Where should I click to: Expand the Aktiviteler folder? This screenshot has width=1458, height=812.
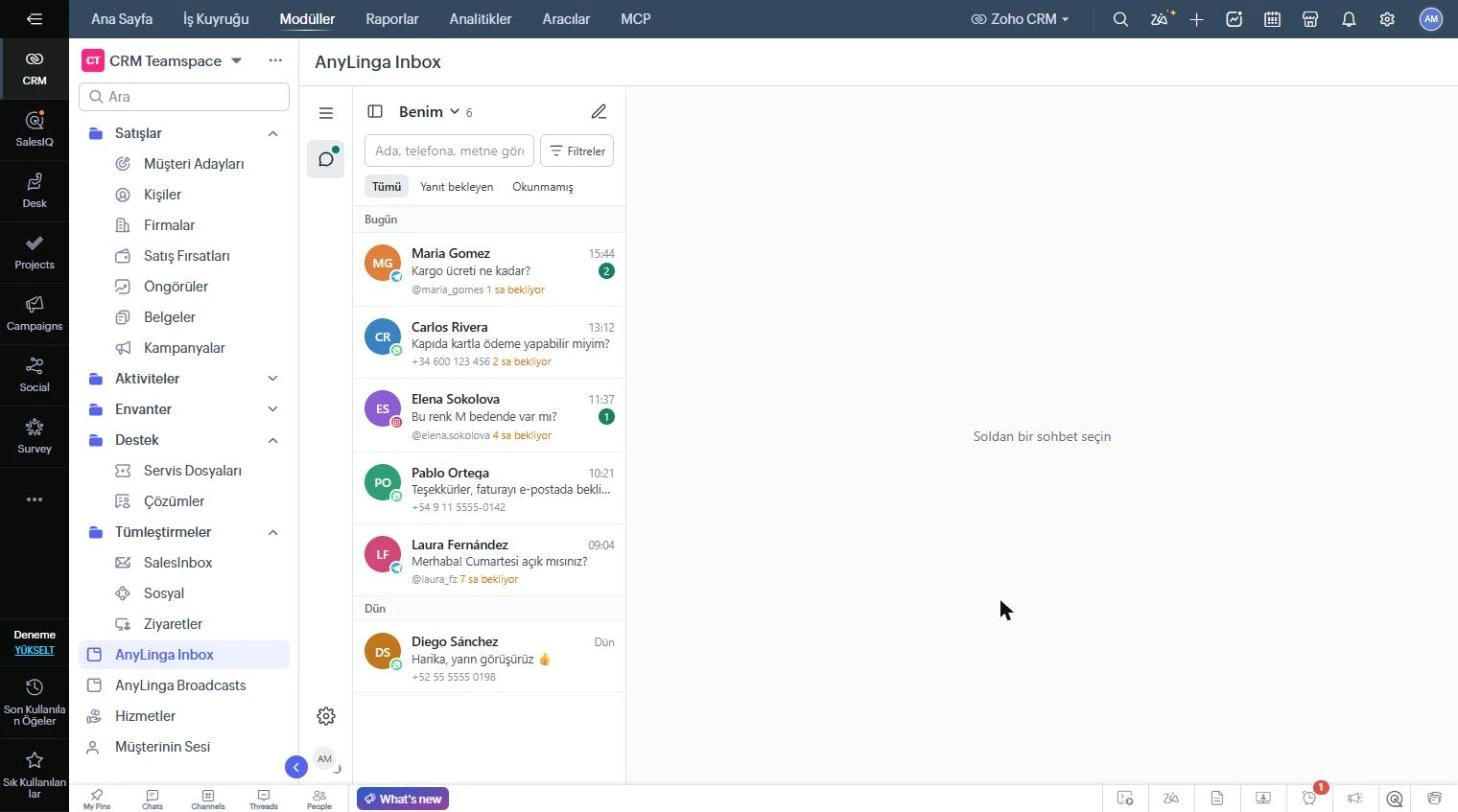pyautogui.click(x=273, y=378)
